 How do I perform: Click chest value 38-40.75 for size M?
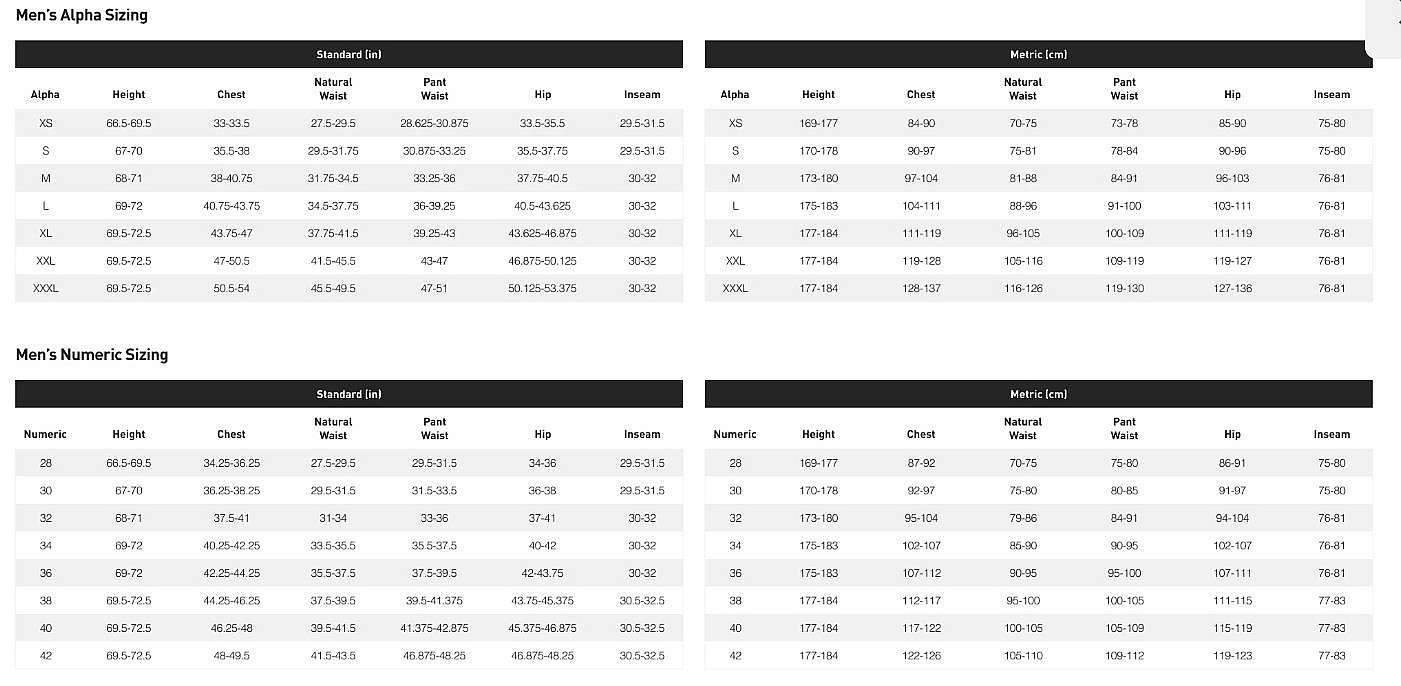(231, 179)
